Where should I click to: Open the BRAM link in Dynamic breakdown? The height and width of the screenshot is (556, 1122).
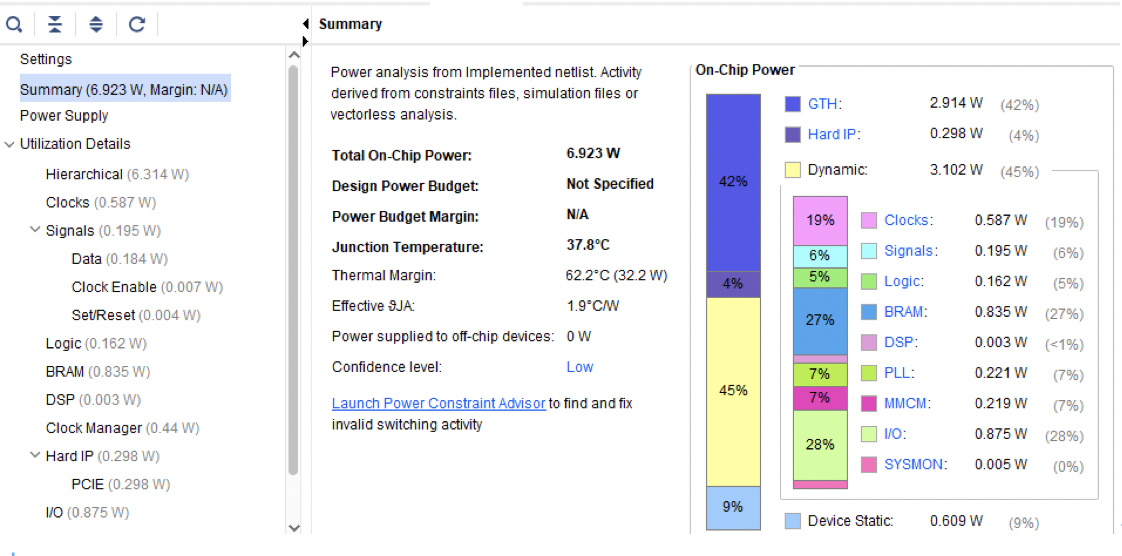[x=904, y=312]
